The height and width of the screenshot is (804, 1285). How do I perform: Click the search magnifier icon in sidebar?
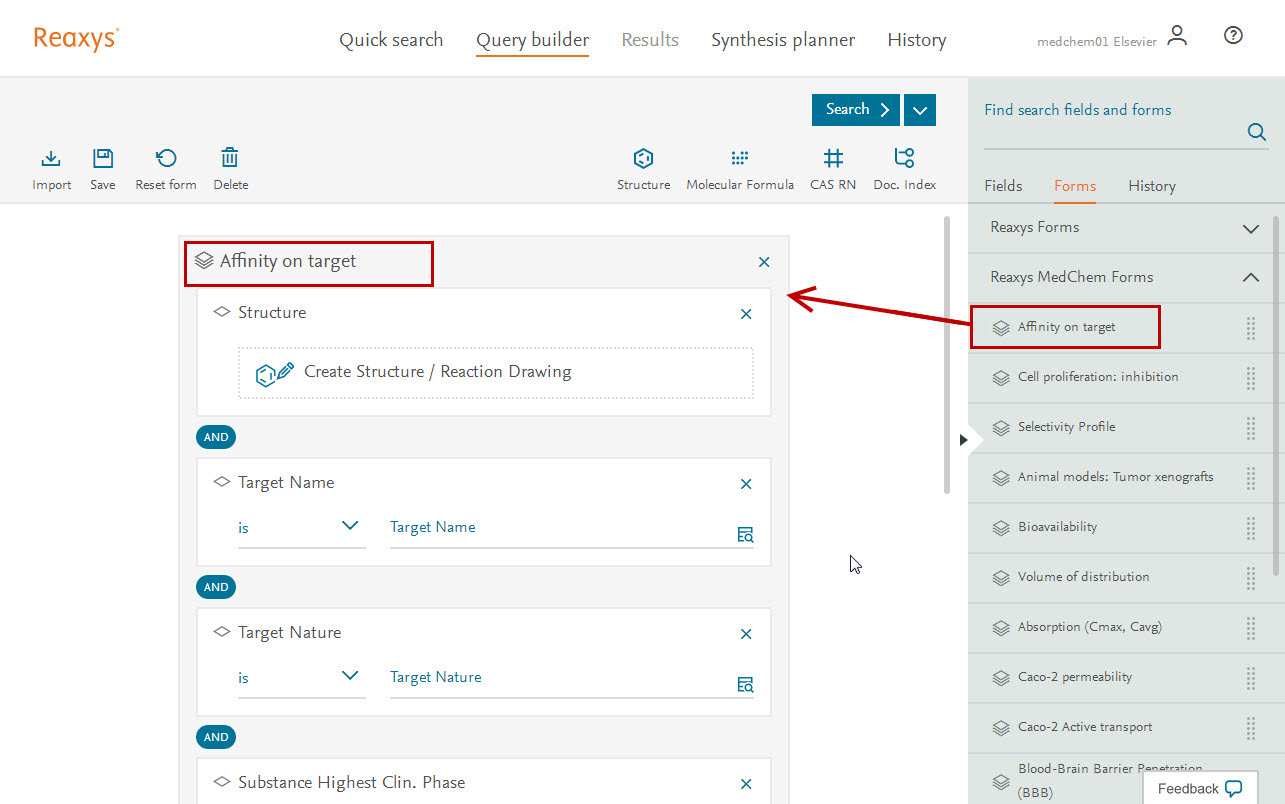[x=1257, y=132]
